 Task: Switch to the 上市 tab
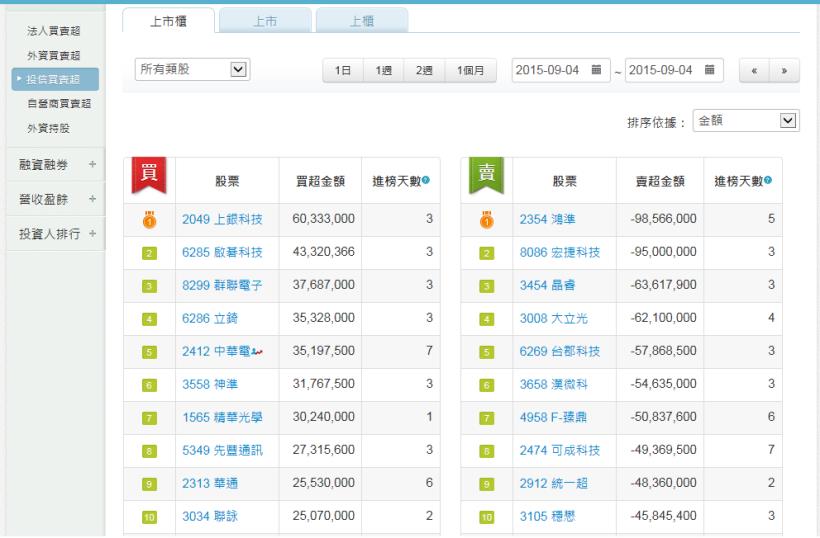(x=264, y=20)
